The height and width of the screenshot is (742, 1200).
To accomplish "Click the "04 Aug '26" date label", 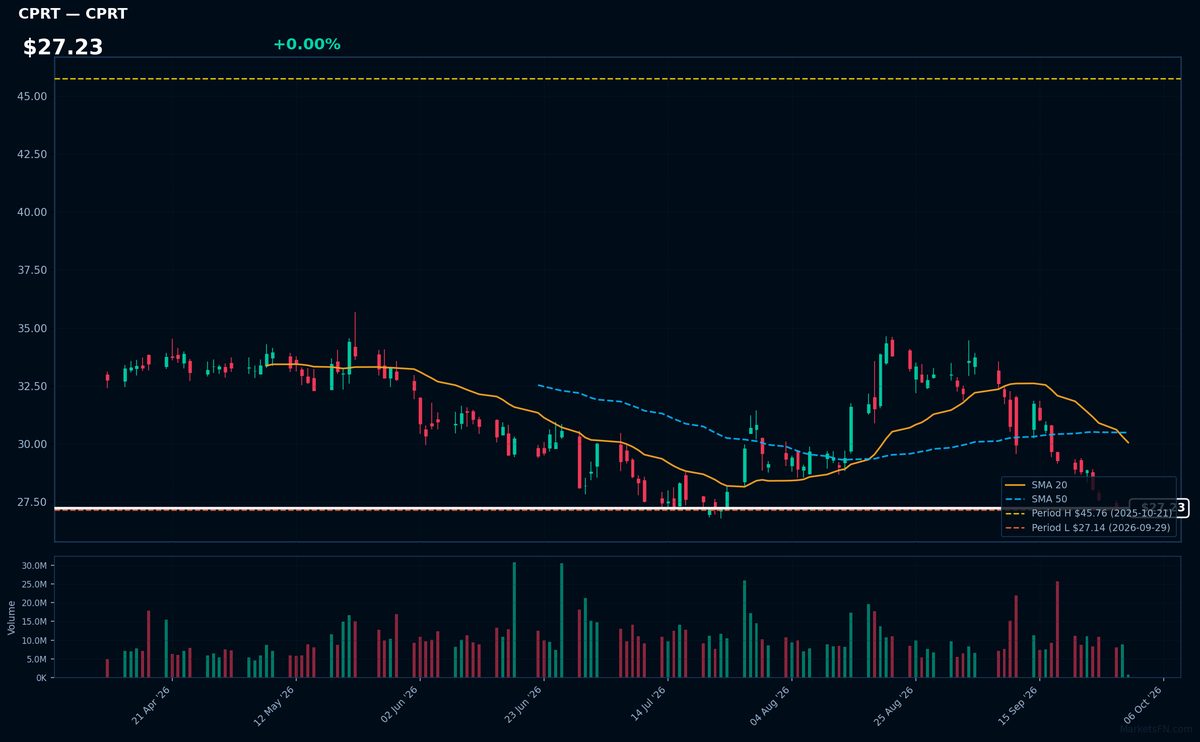I will point(771,704).
